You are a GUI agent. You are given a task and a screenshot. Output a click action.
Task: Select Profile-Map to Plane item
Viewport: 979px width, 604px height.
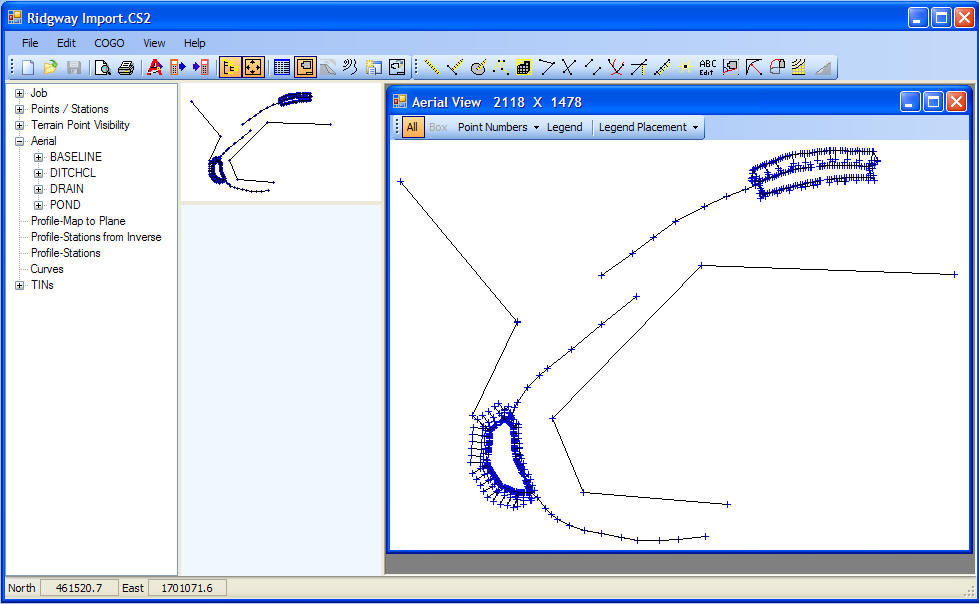pyautogui.click(x=78, y=221)
